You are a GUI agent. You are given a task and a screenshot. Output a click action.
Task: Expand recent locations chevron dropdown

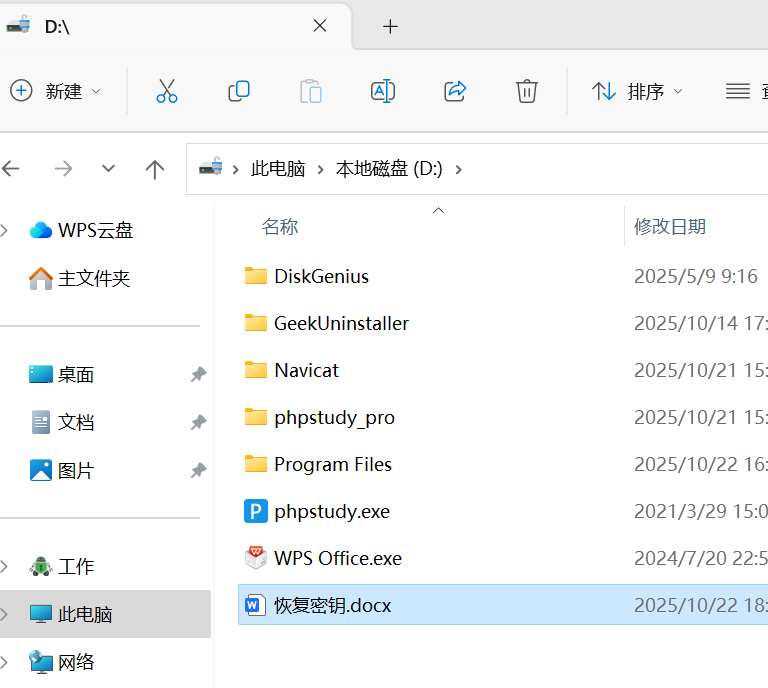pyautogui.click(x=109, y=170)
